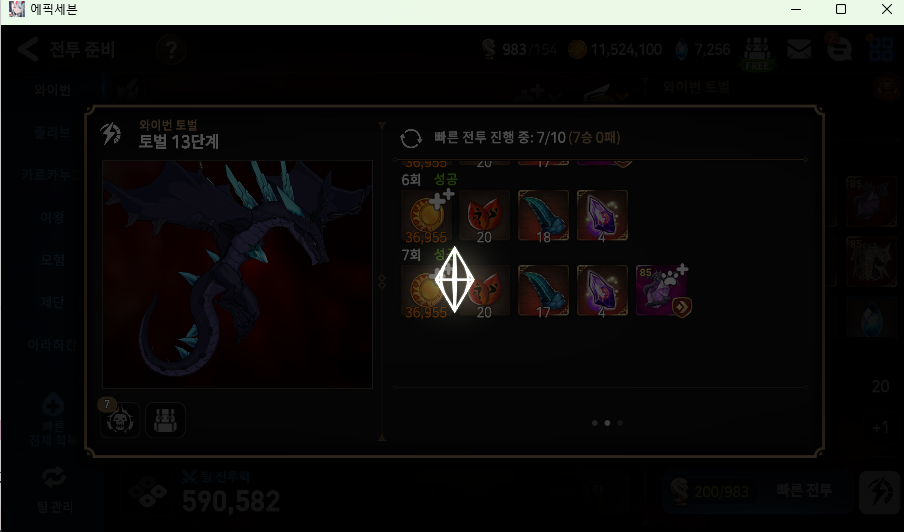Select round 7 pet reward item
The height and width of the screenshot is (532, 904).
[662, 290]
